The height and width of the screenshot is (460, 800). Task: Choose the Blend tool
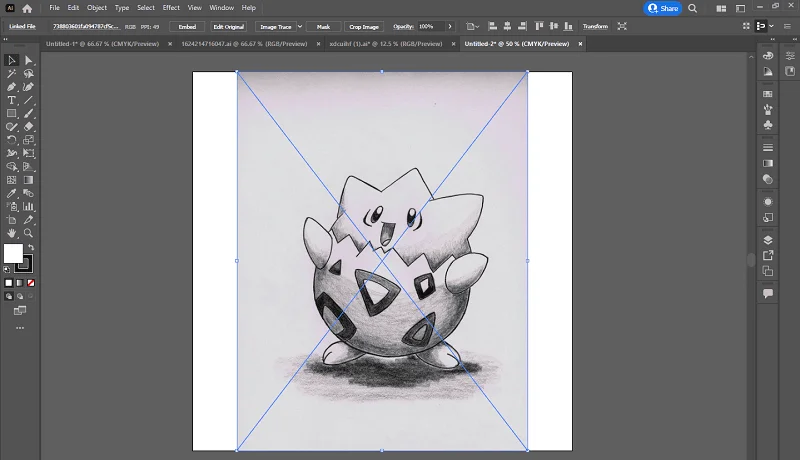point(29,193)
